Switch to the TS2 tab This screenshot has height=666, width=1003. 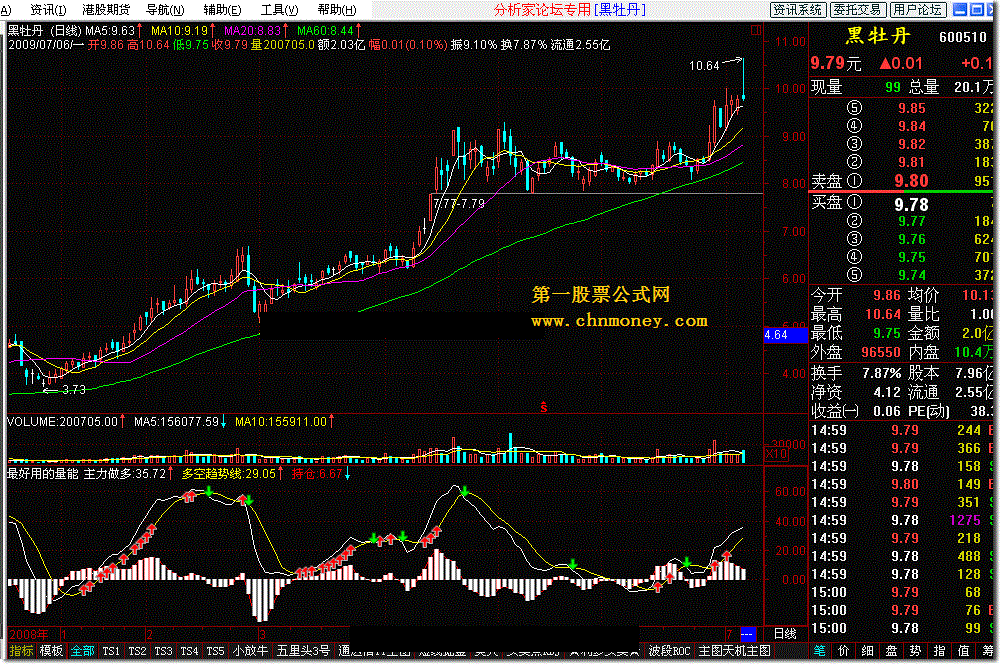pyautogui.click(x=137, y=651)
